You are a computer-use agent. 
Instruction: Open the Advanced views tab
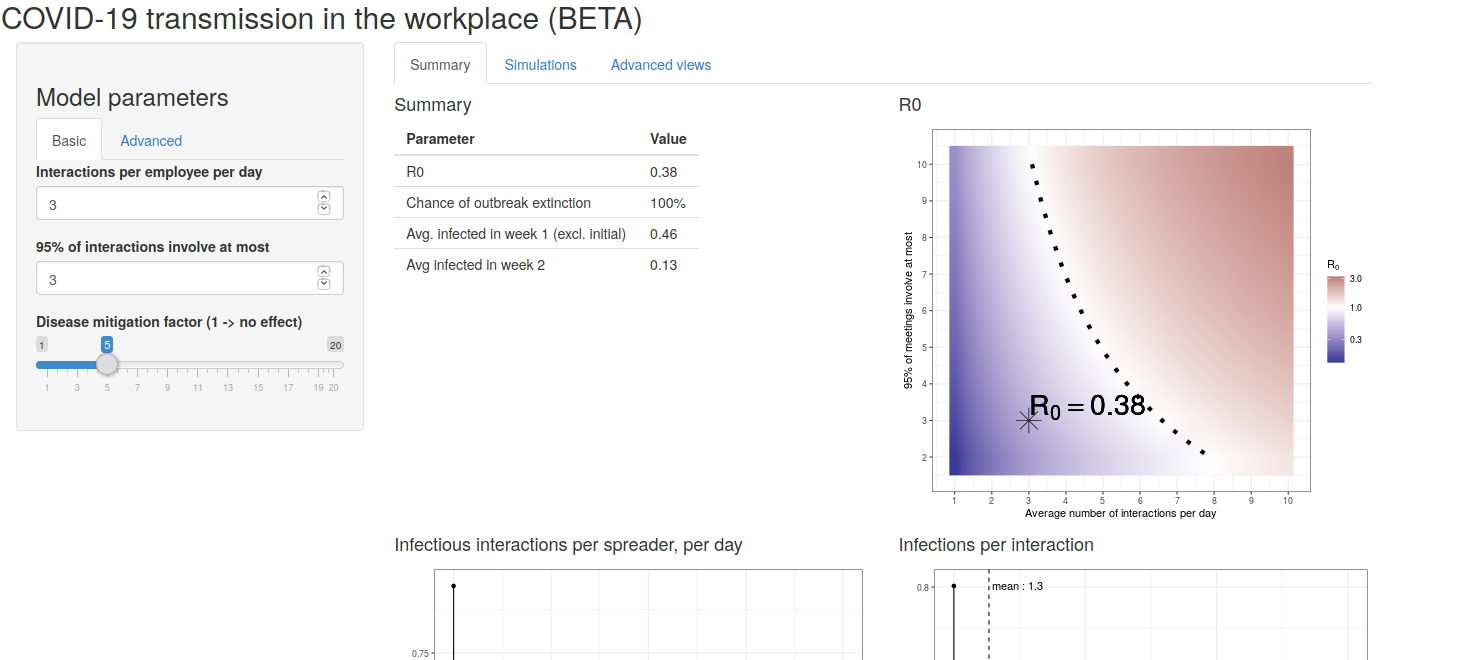pos(660,65)
